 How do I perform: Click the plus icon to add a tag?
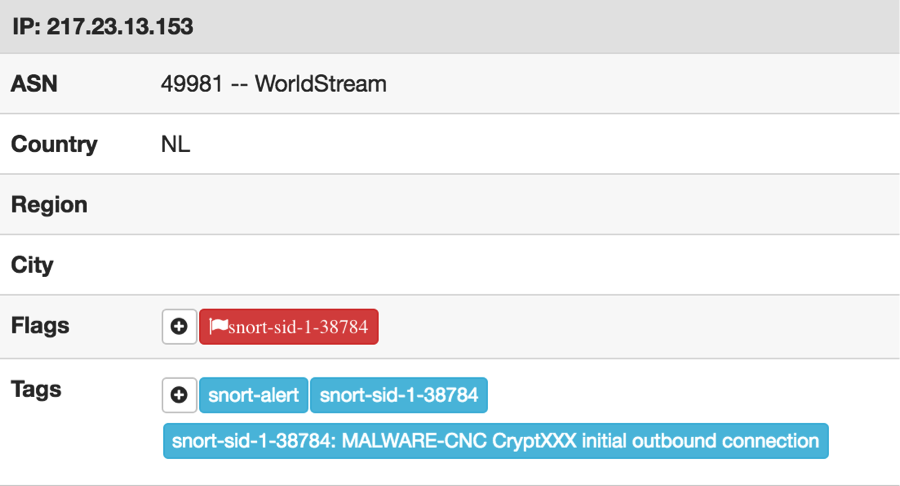coord(180,396)
